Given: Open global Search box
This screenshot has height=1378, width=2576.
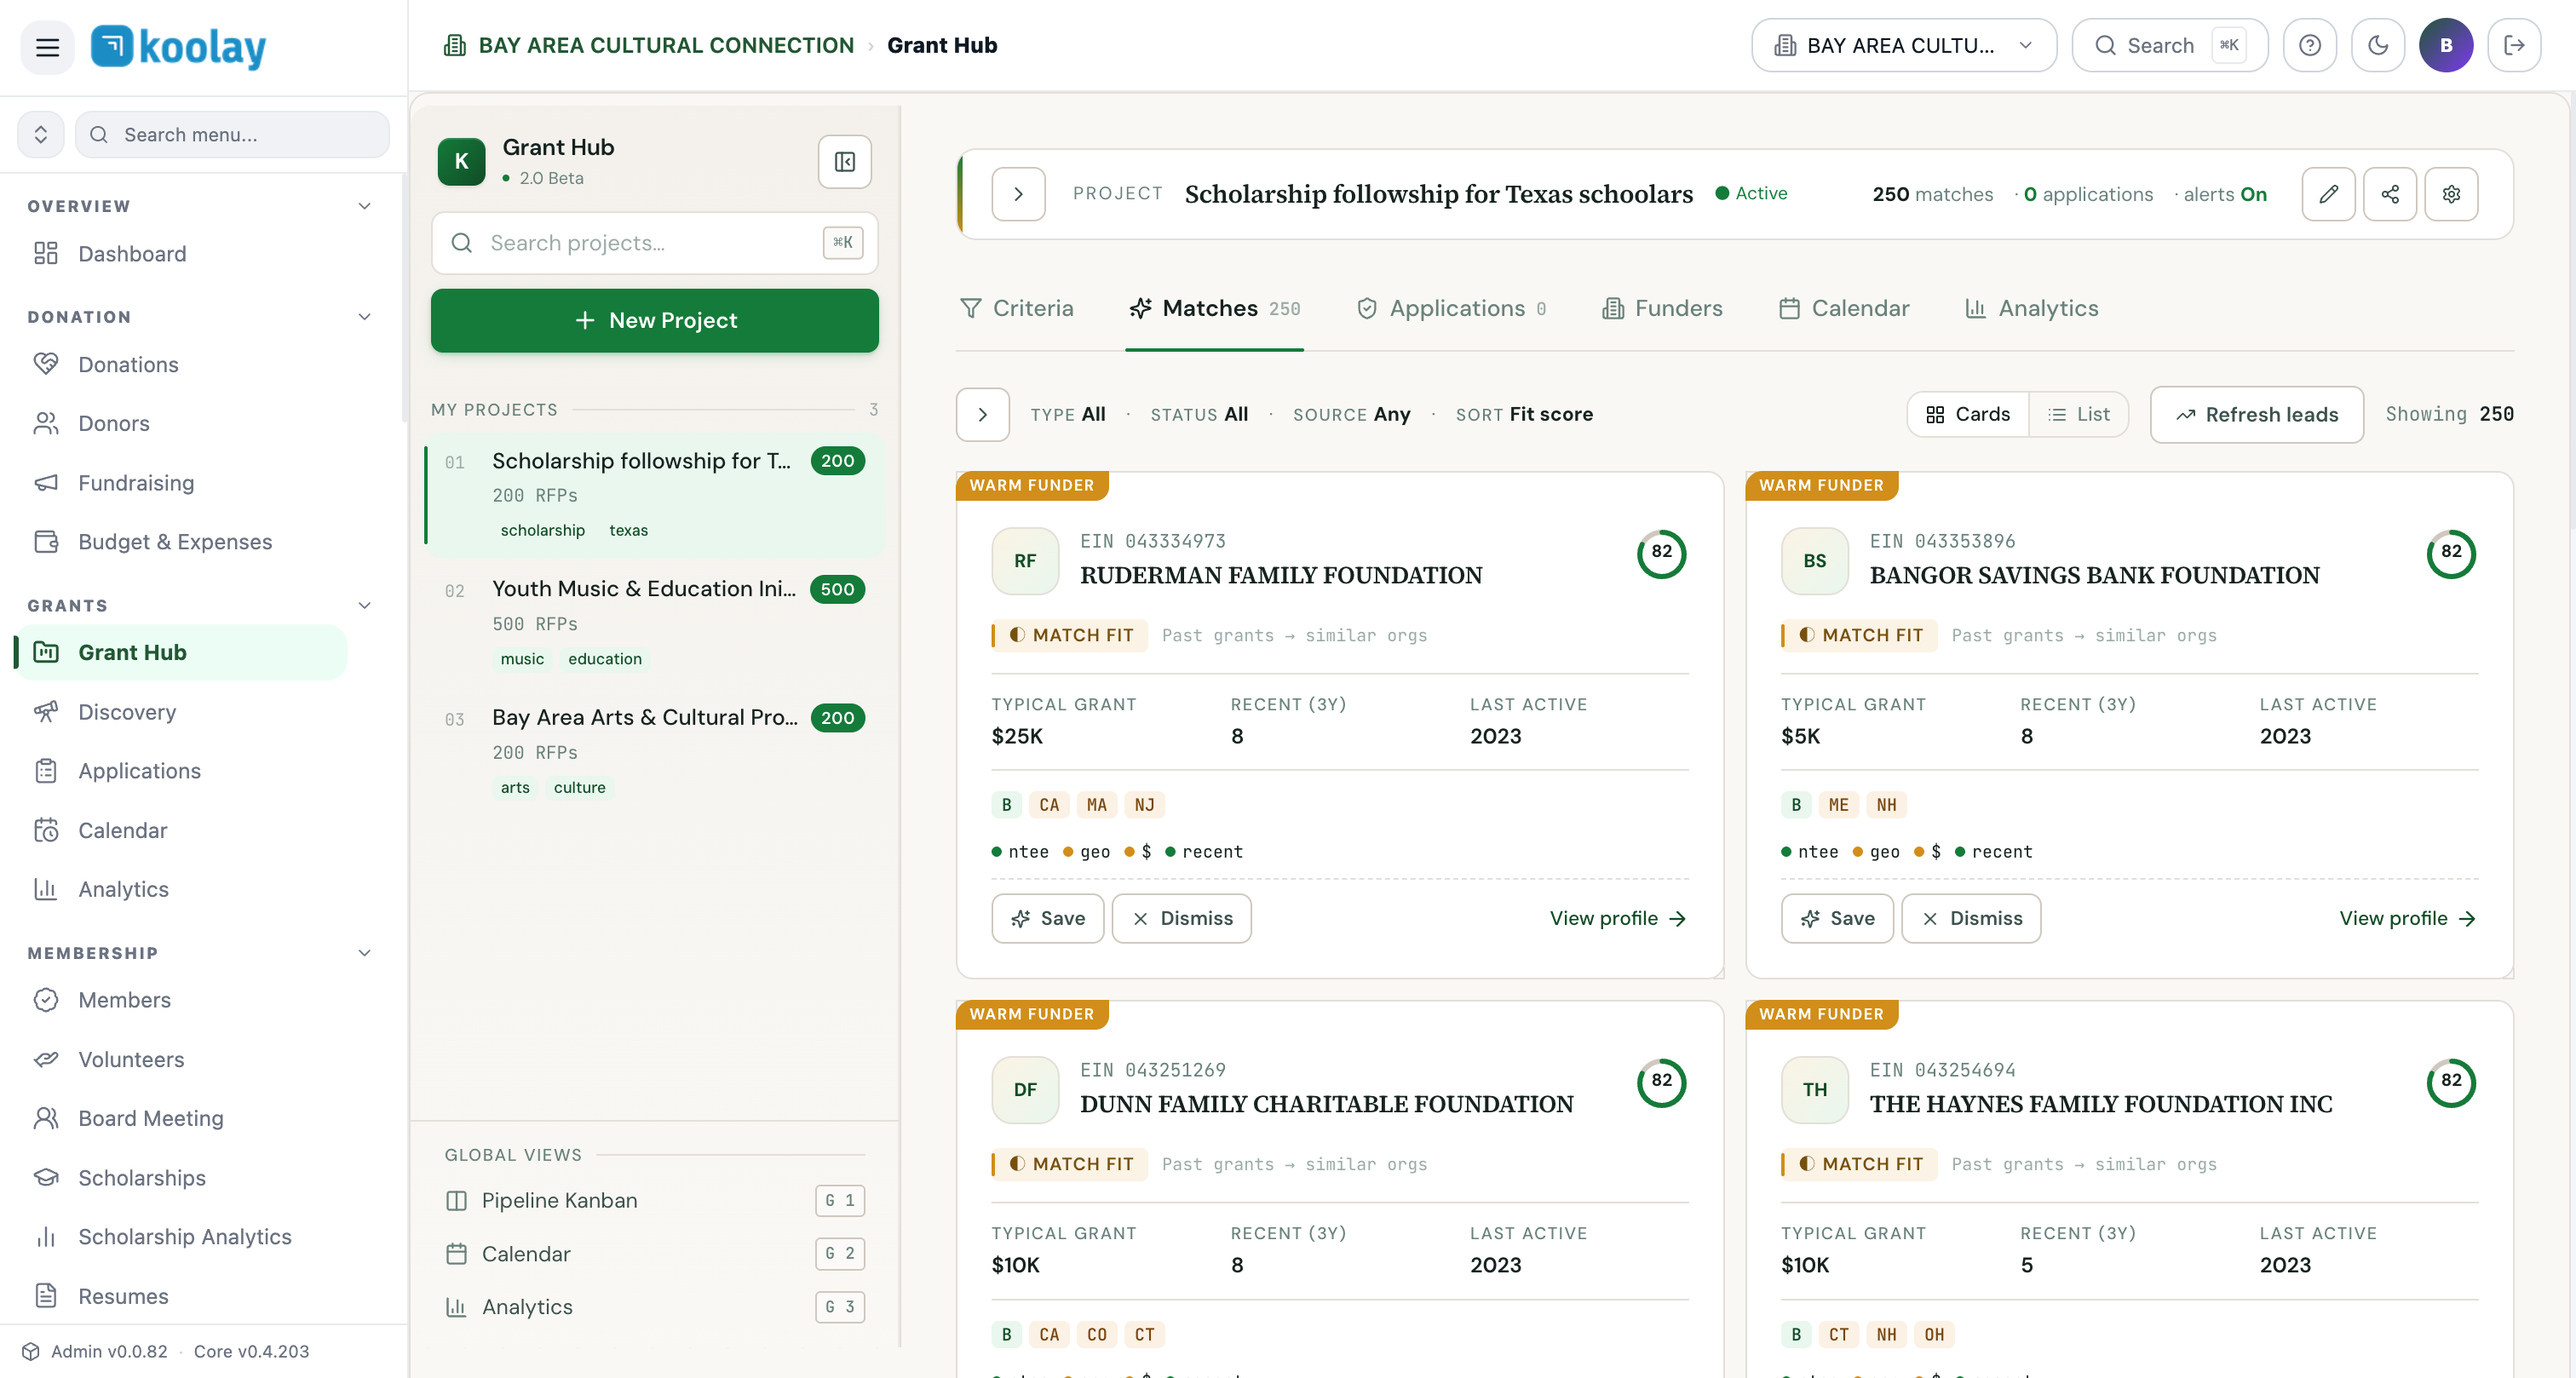Looking at the screenshot, I should point(2168,45).
